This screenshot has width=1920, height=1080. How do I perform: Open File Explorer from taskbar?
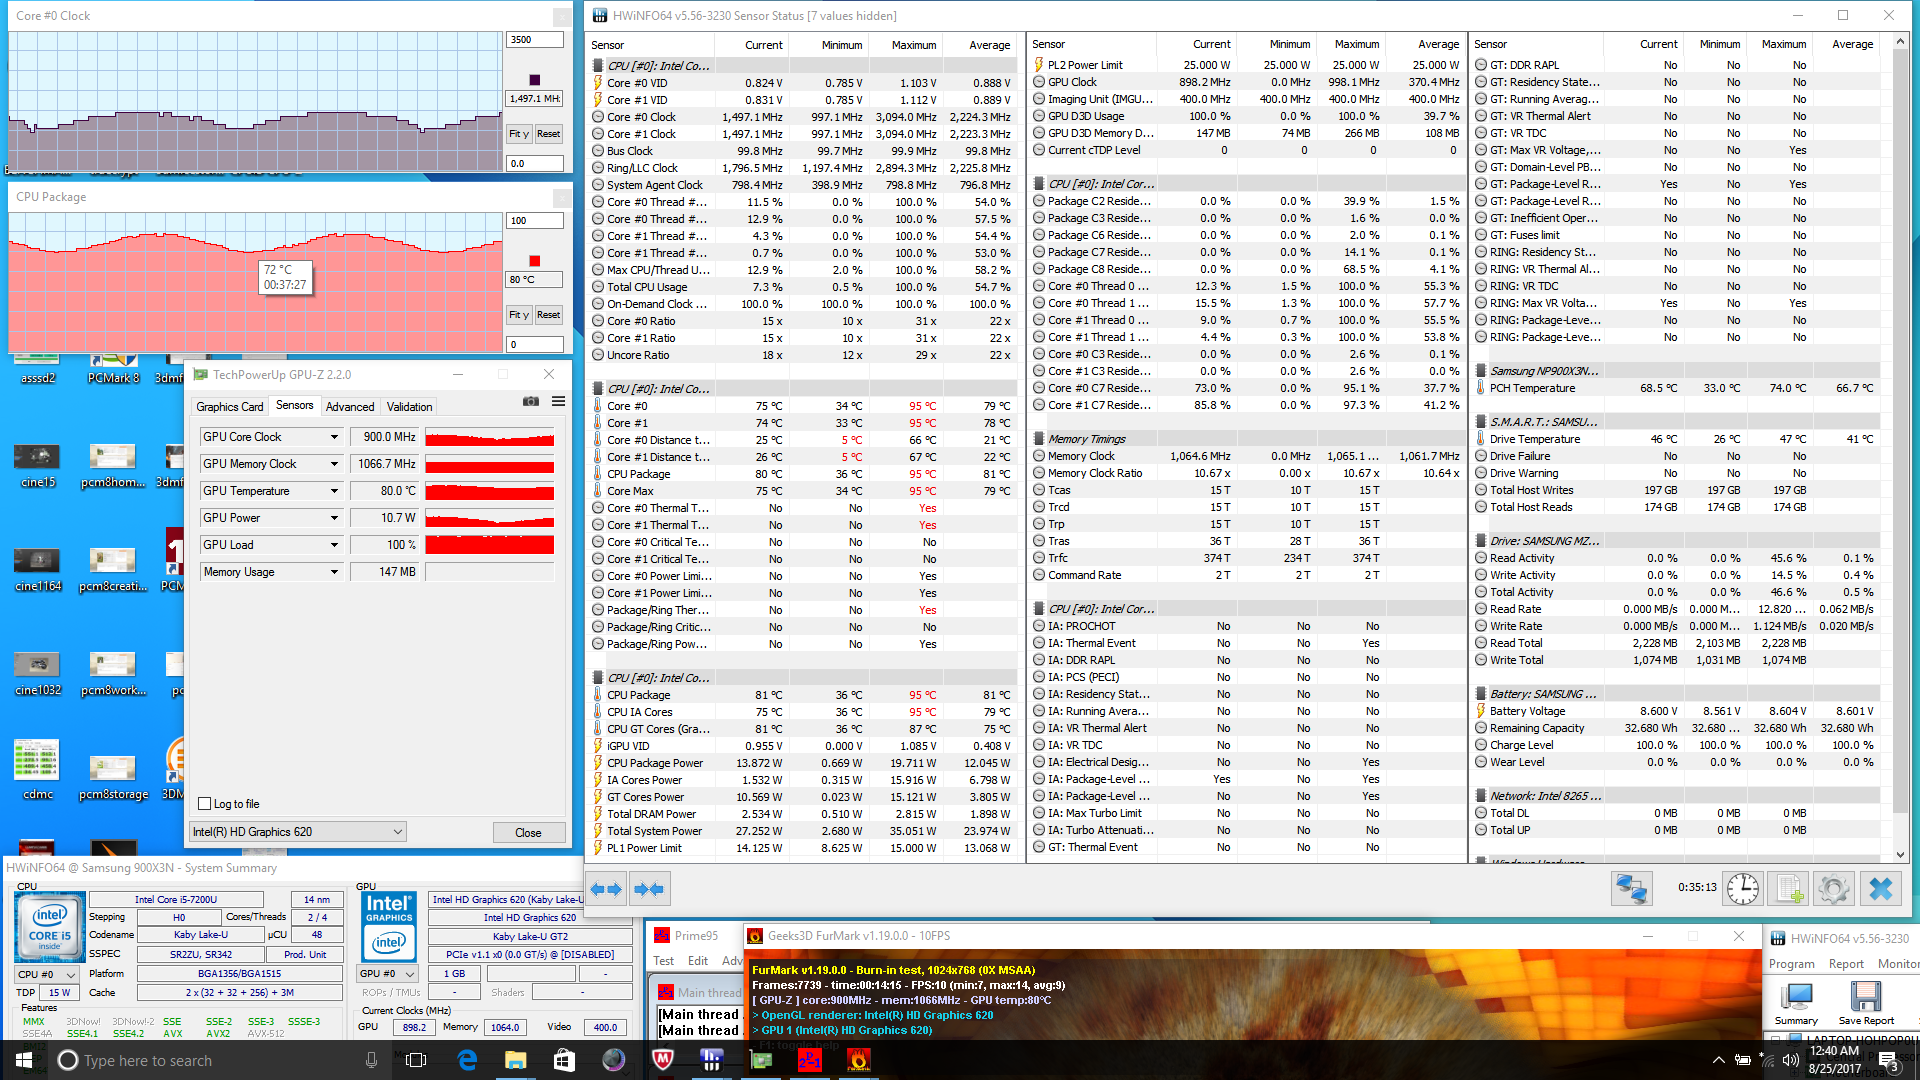515,1060
